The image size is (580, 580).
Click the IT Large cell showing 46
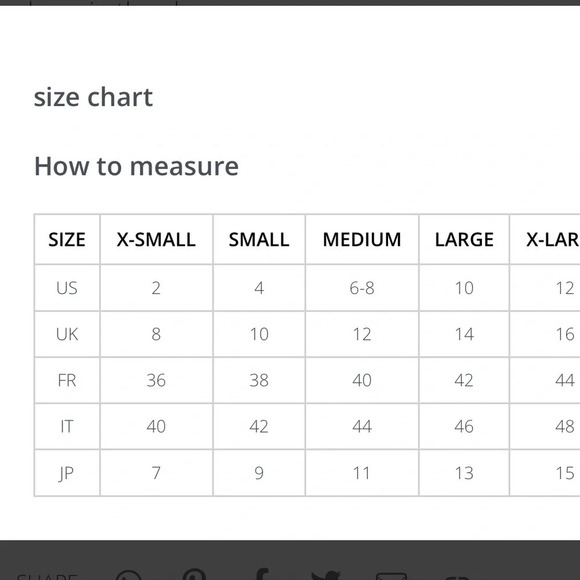[x=464, y=426]
